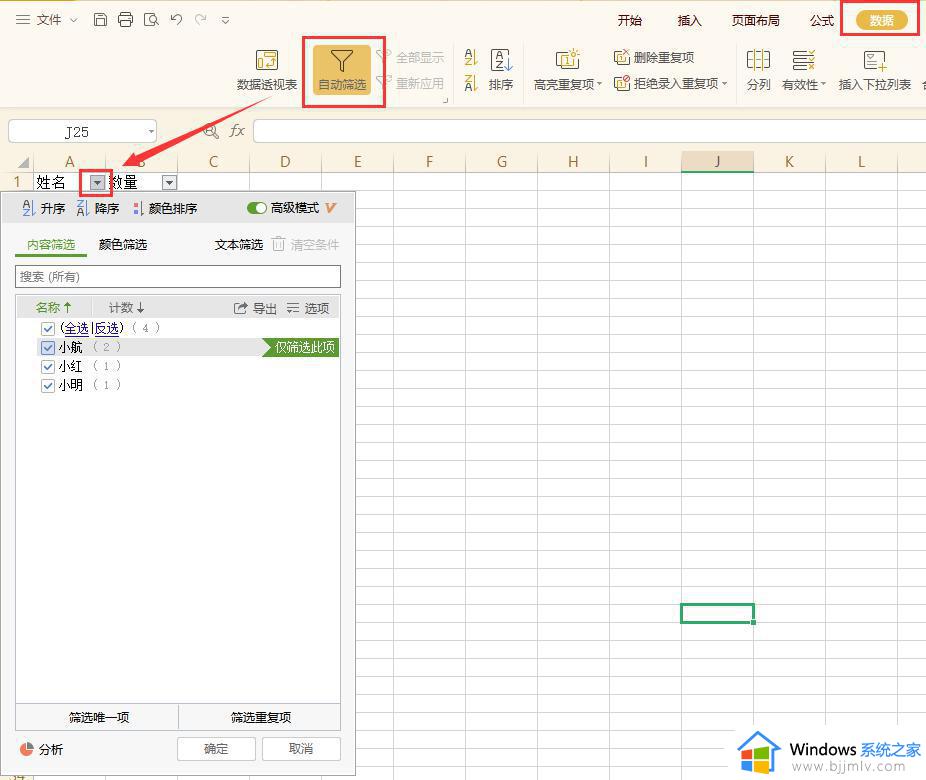926x780 pixels.
Task: Open the 文件 menu dropdown
Action: click(57, 19)
